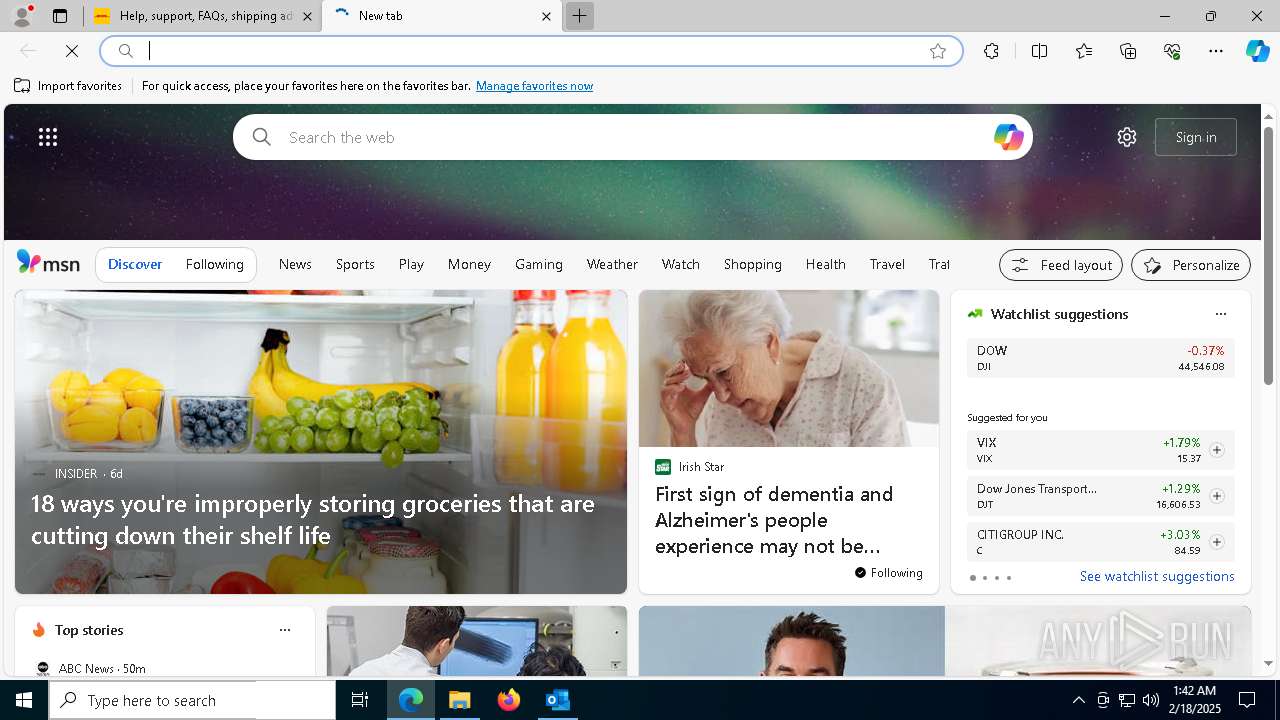
Task: Open Settings and more menu
Action: [1216, 51]
